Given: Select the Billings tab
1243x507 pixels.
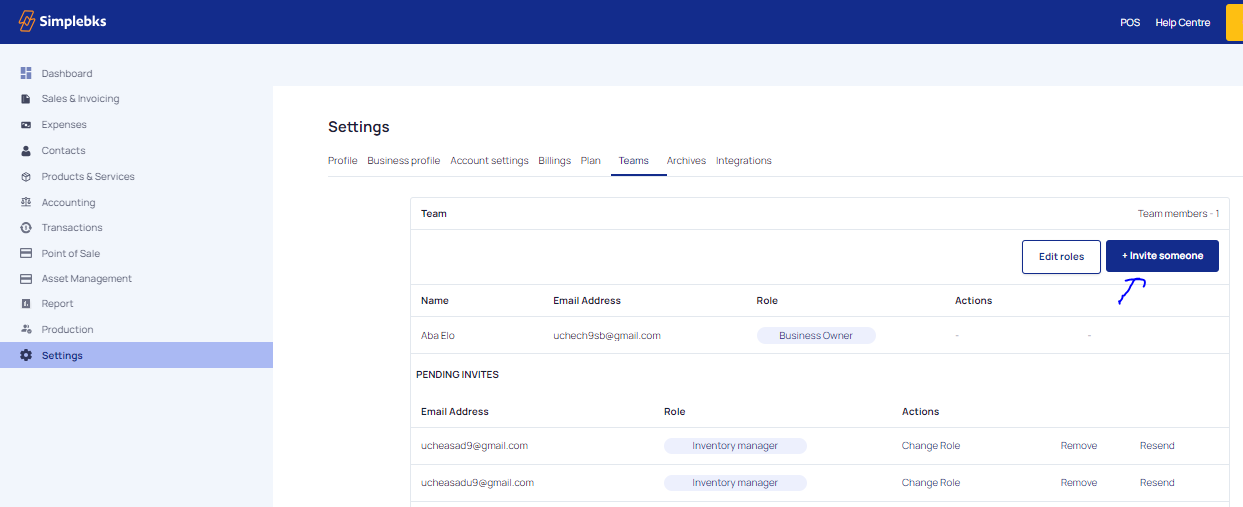Looking at the screenshot, I should [554, 161].
